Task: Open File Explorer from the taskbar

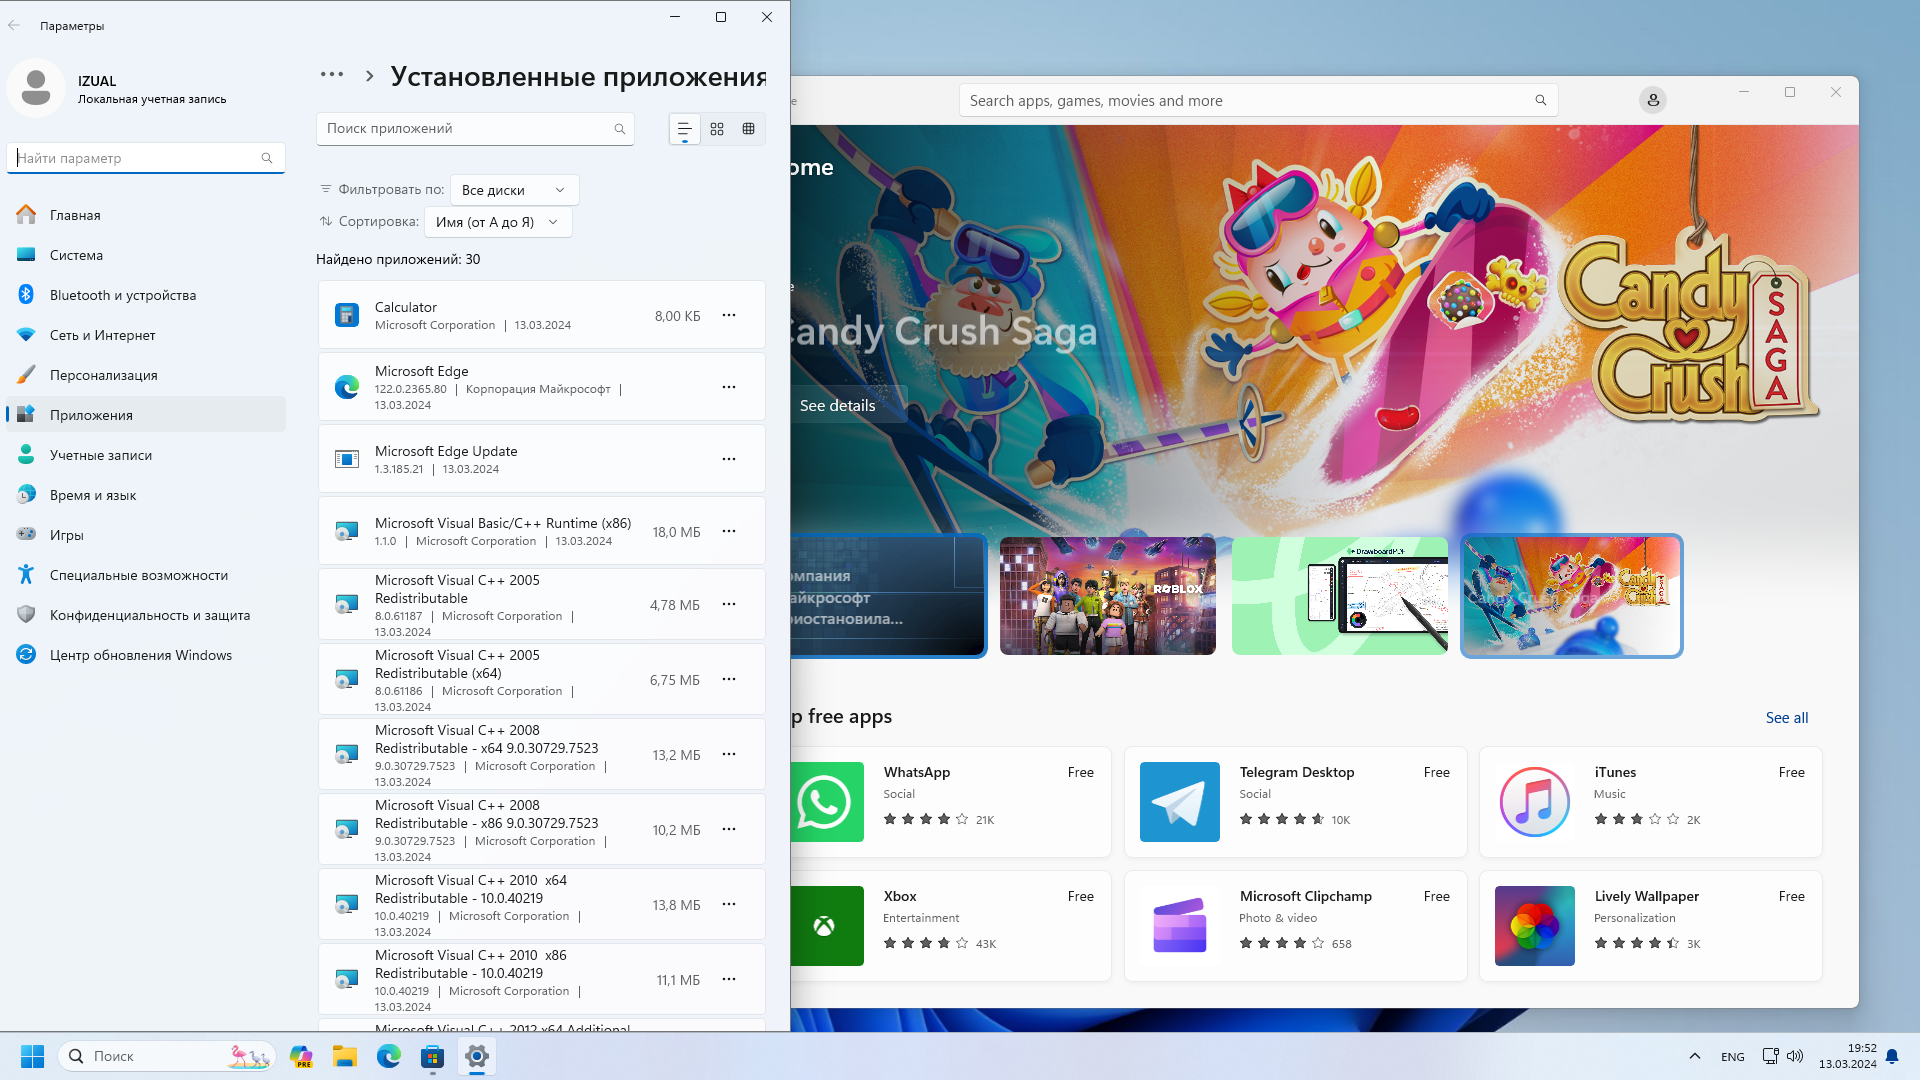Action: tap(345, 1056)
